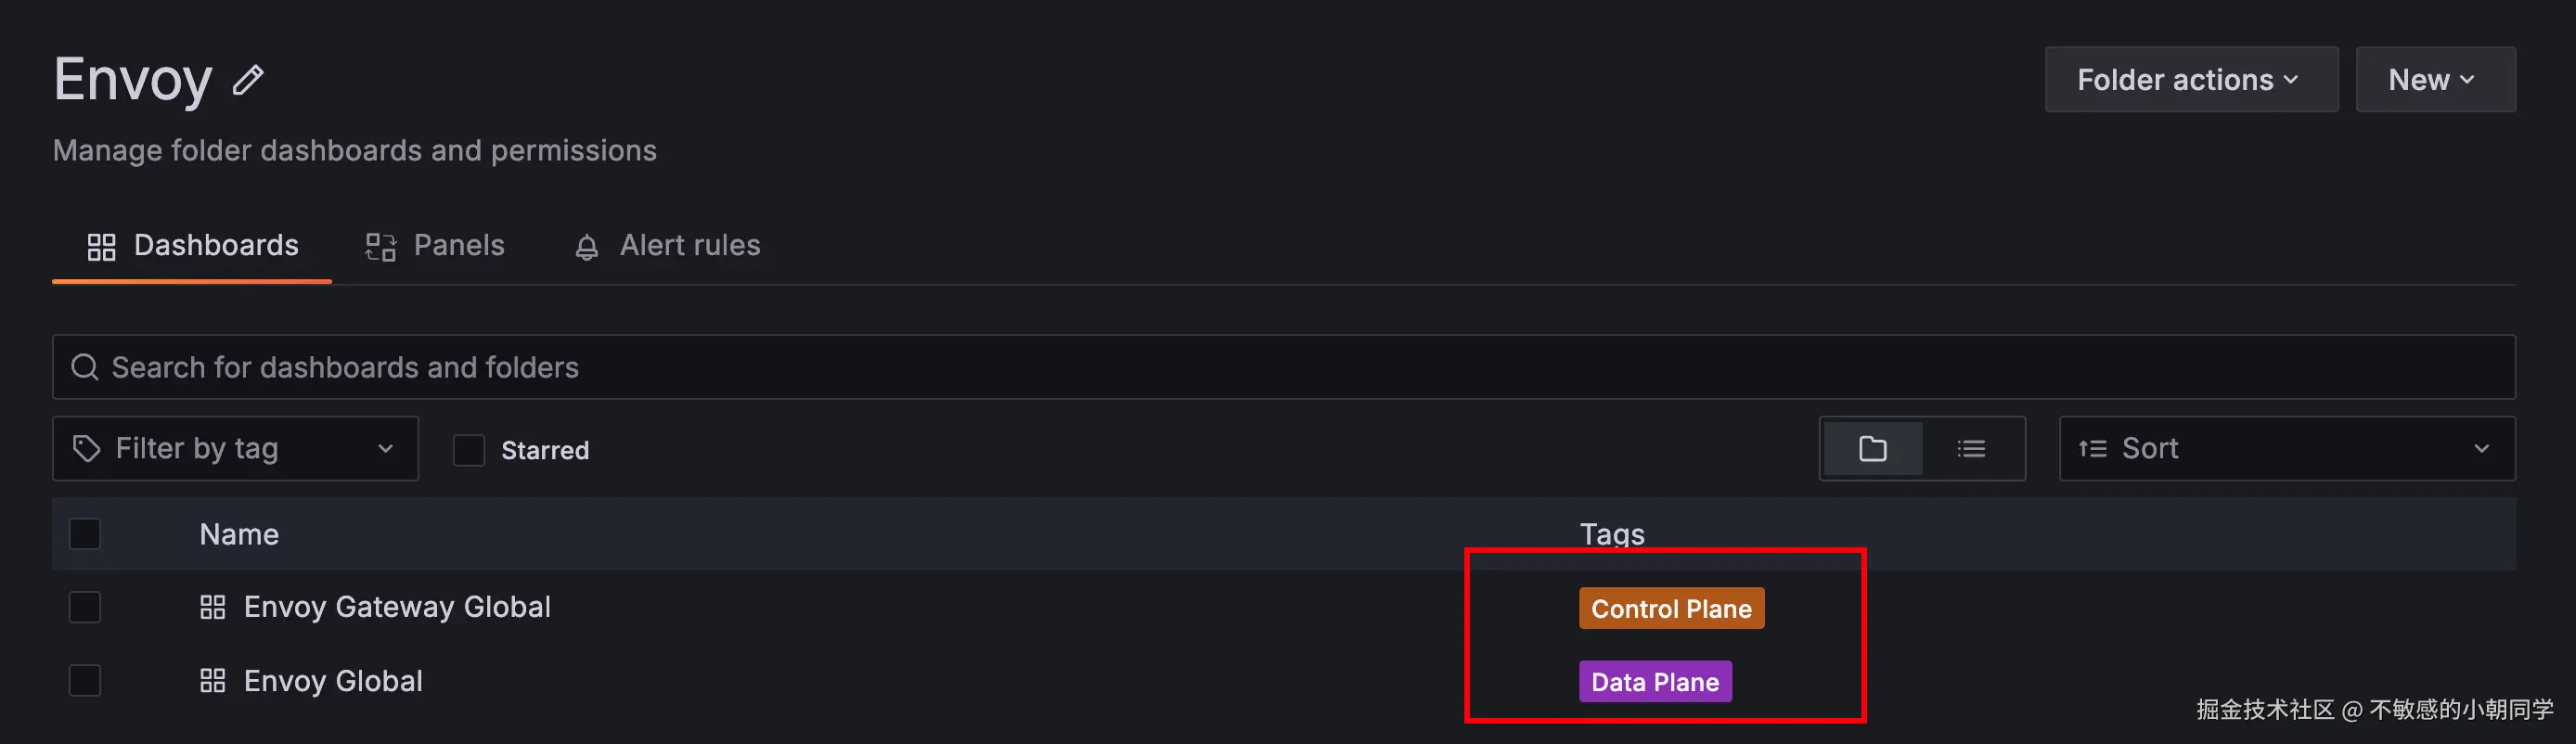Open the Envoy Gateway Global dashboard
The image size is (2576, 744).
click(397, 607)
